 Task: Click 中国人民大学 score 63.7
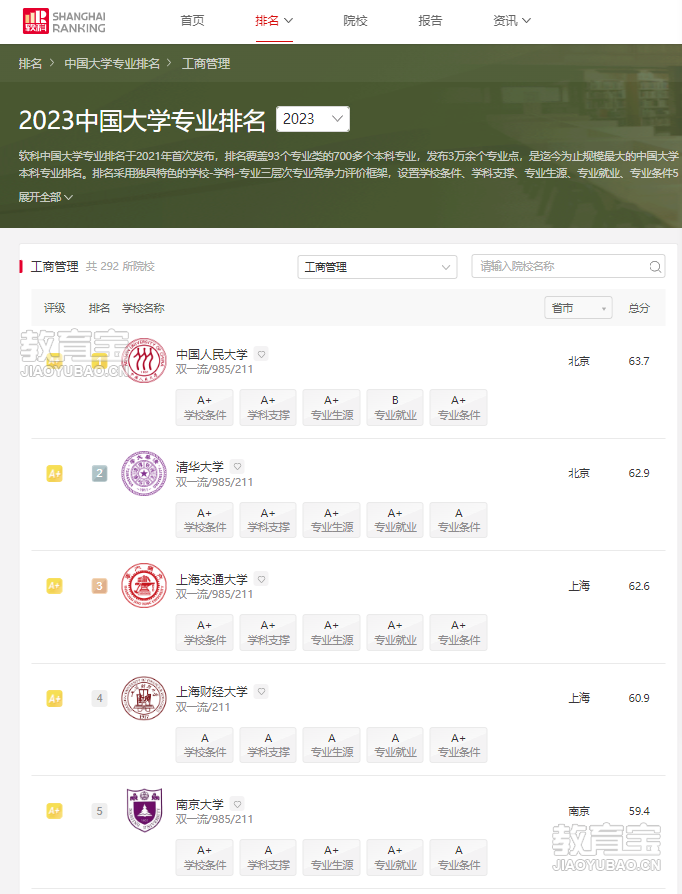coord(639,361)
